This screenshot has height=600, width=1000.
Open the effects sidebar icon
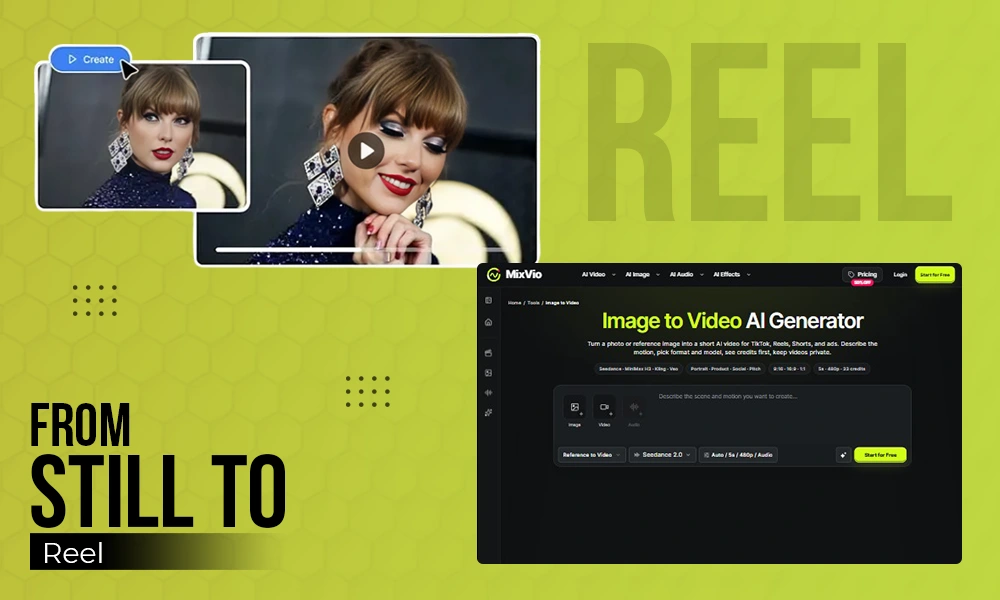[x=489, y=413]
